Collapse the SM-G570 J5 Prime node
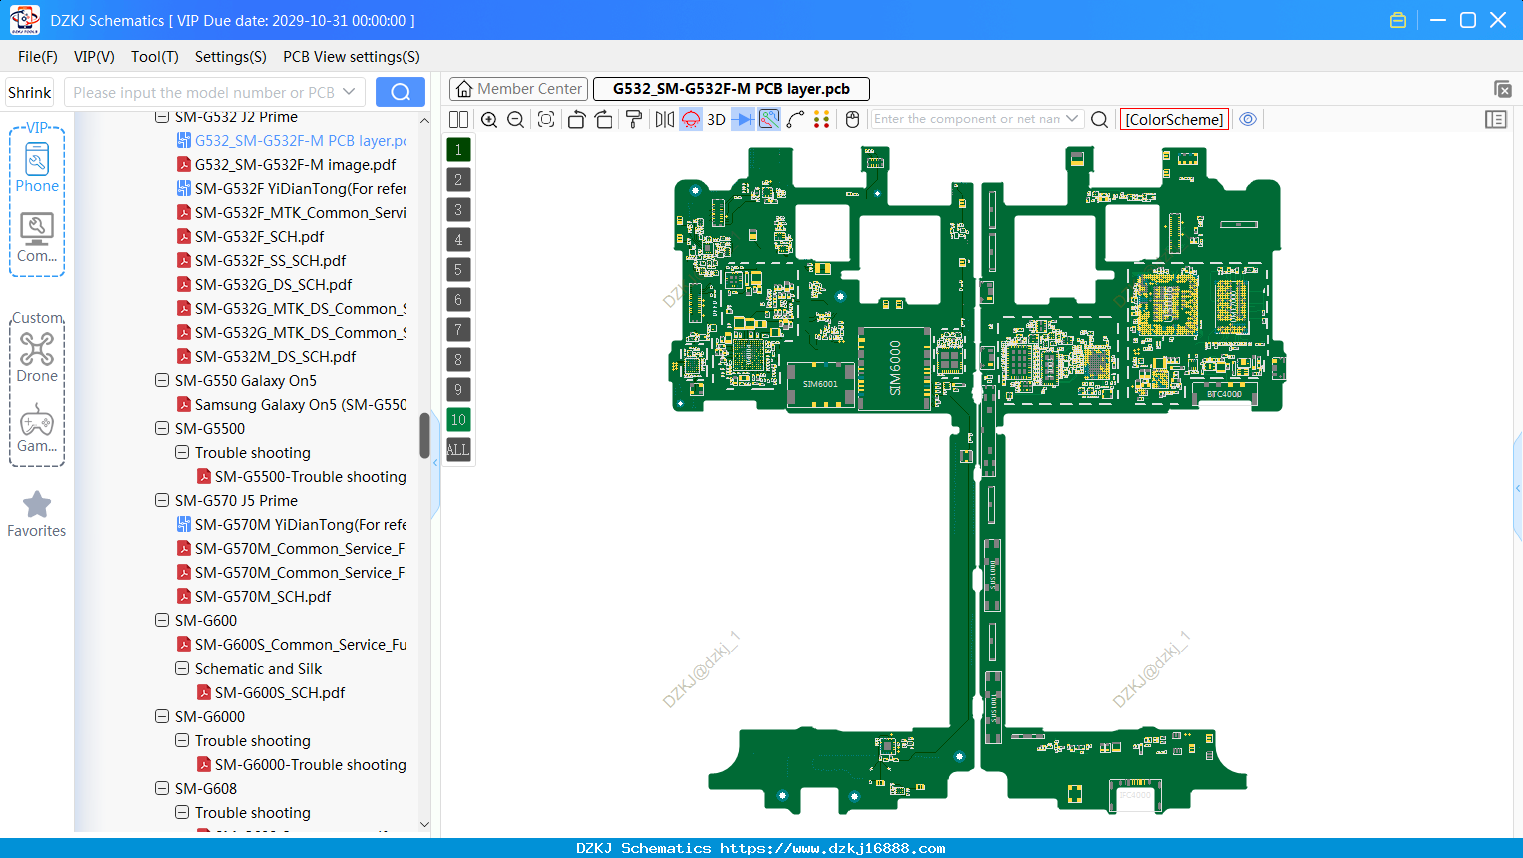This screenshot has height=858, width=1523. [x=162, y=500]
